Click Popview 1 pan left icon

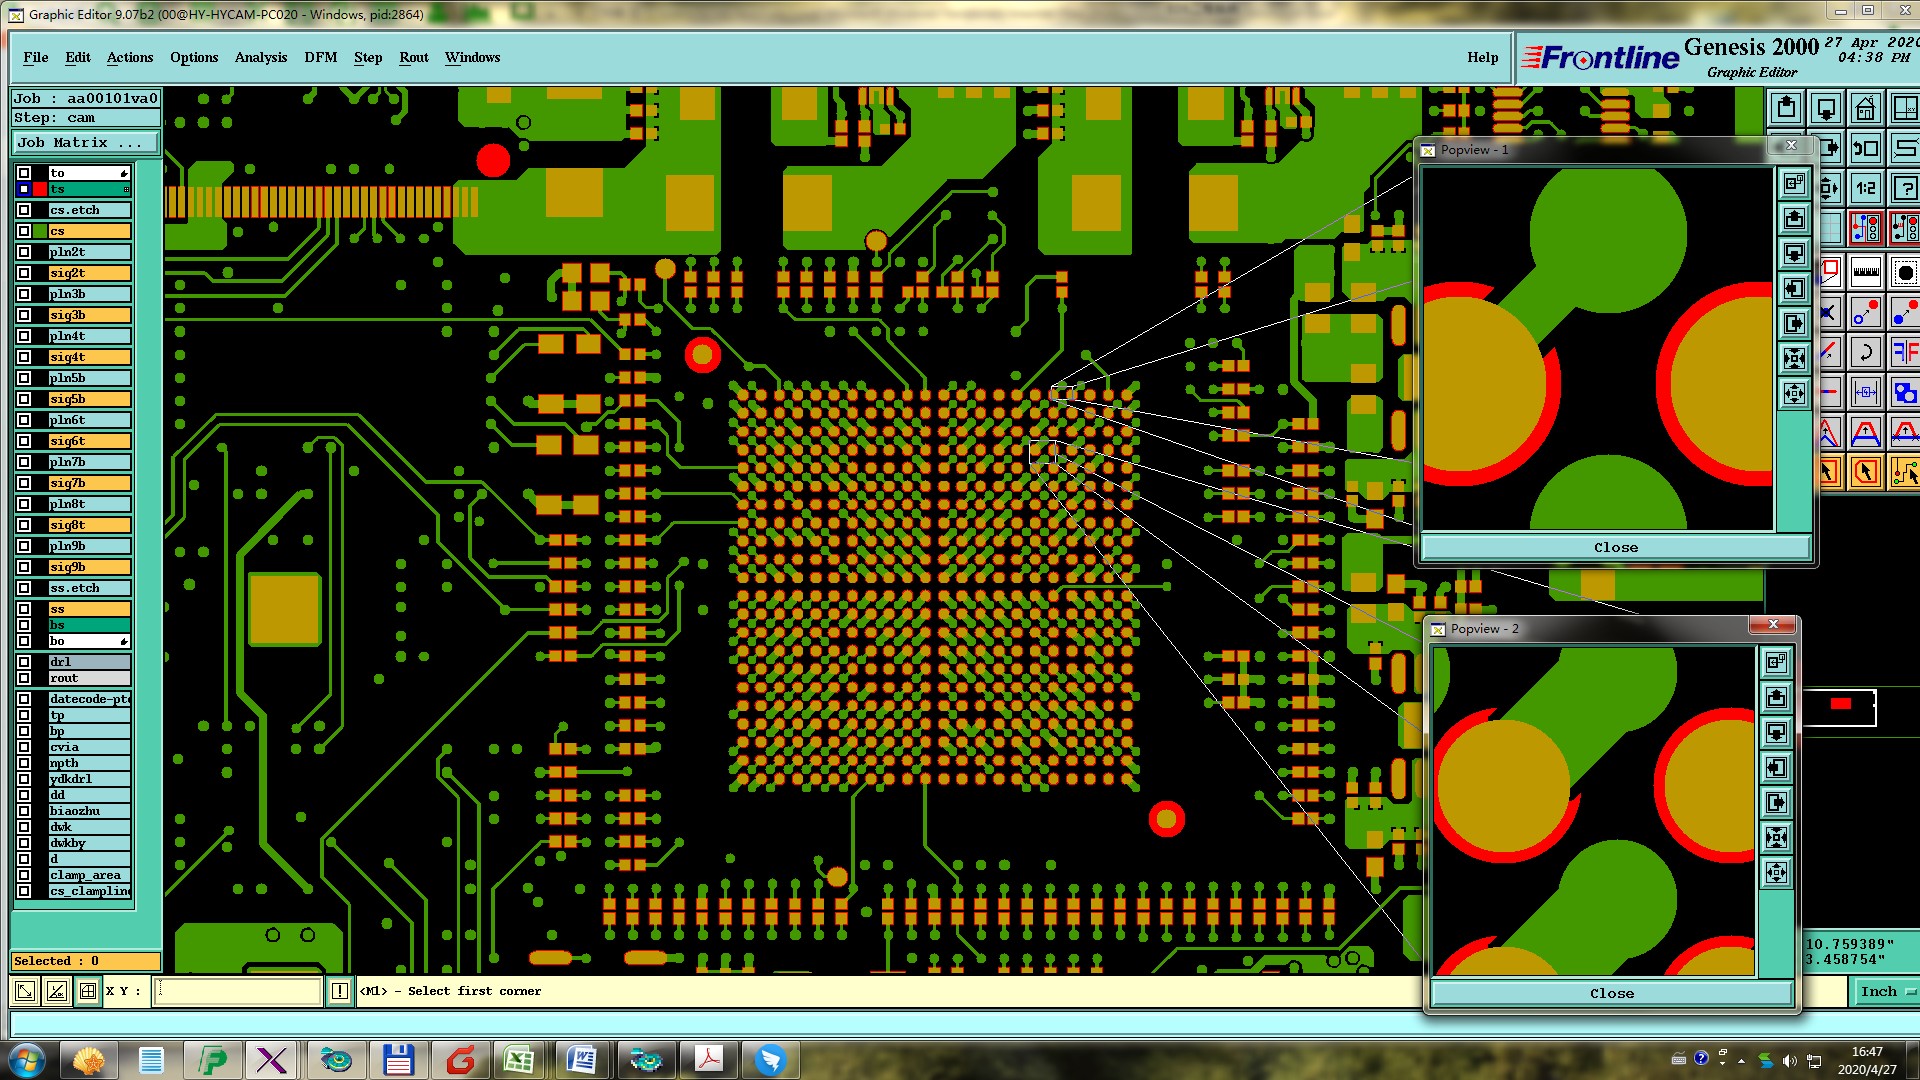pyautogui.click(x=1794, y=288)
